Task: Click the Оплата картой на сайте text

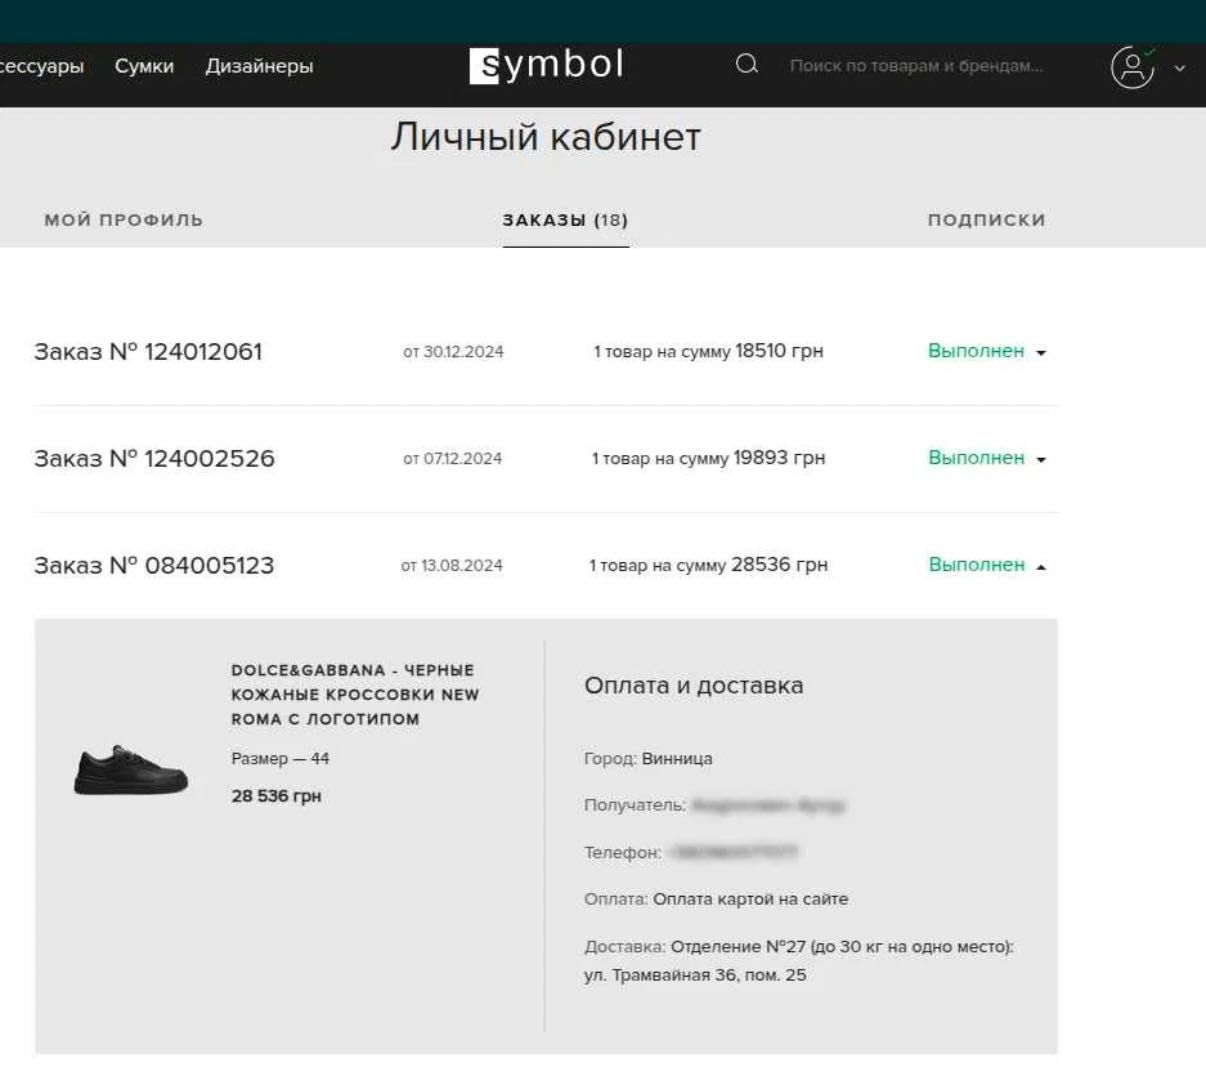Action: tap(751, 899)
